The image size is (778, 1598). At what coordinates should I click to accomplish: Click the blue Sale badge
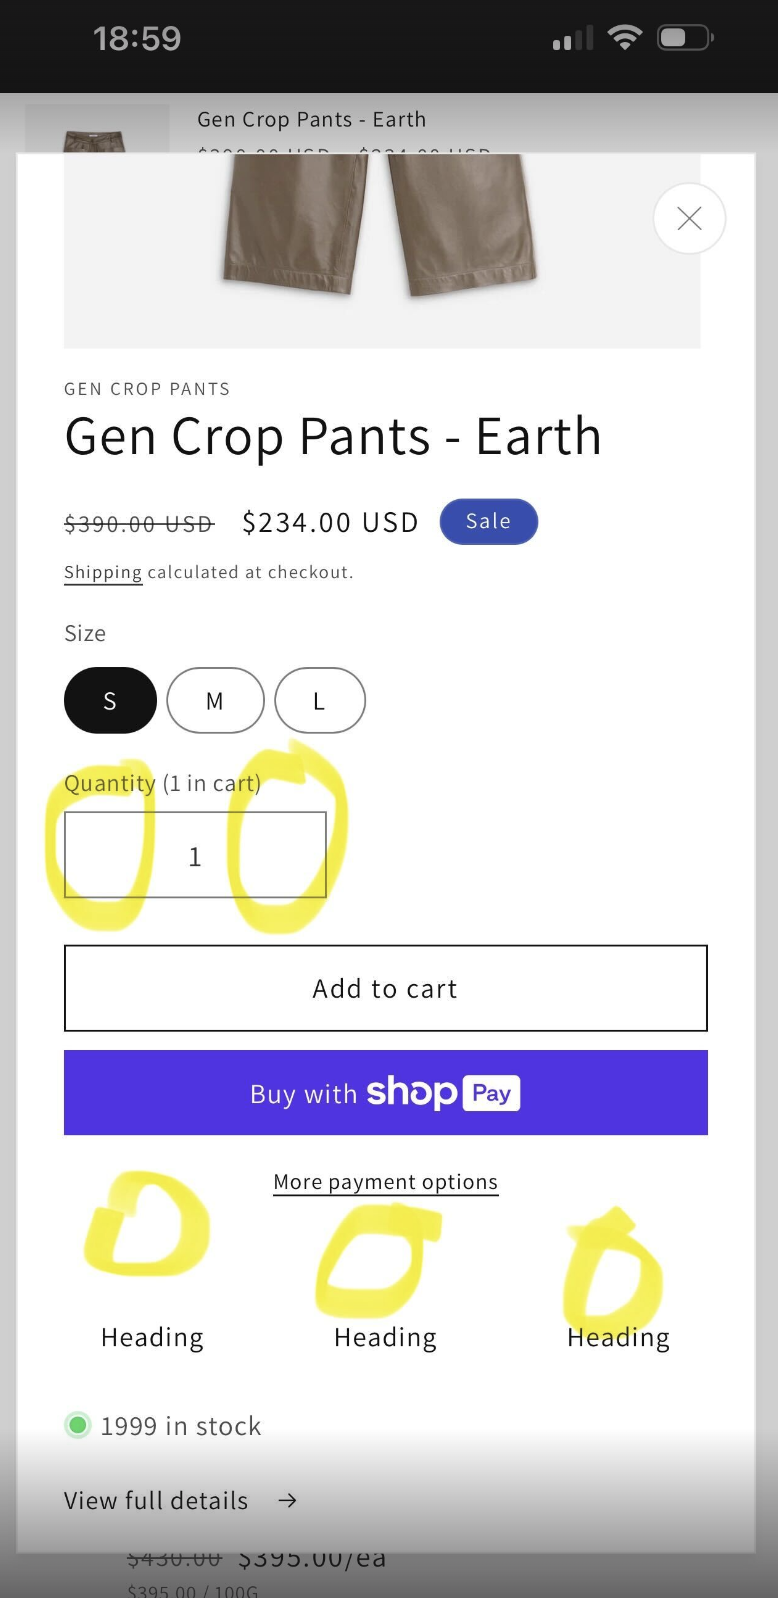(x=488, y=521)
